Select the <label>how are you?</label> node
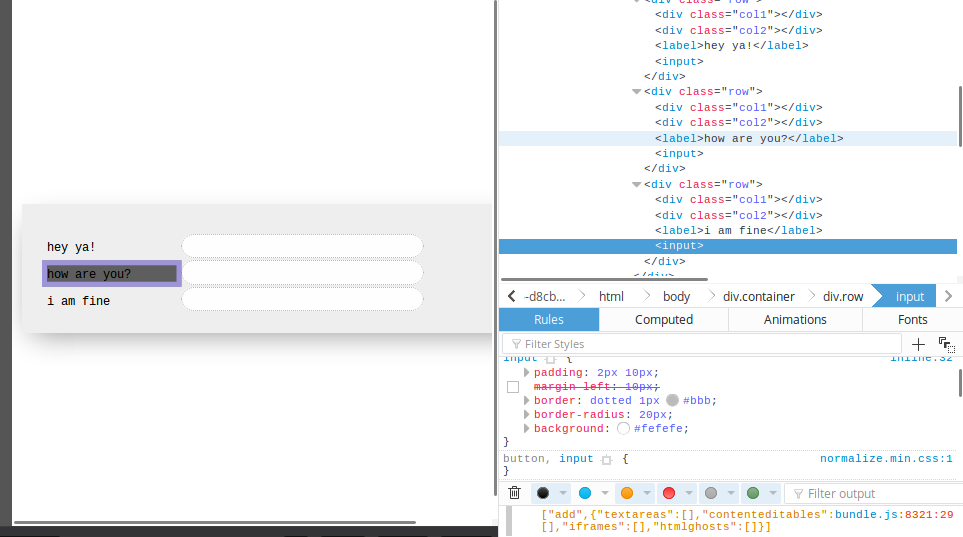 point(749,138)
